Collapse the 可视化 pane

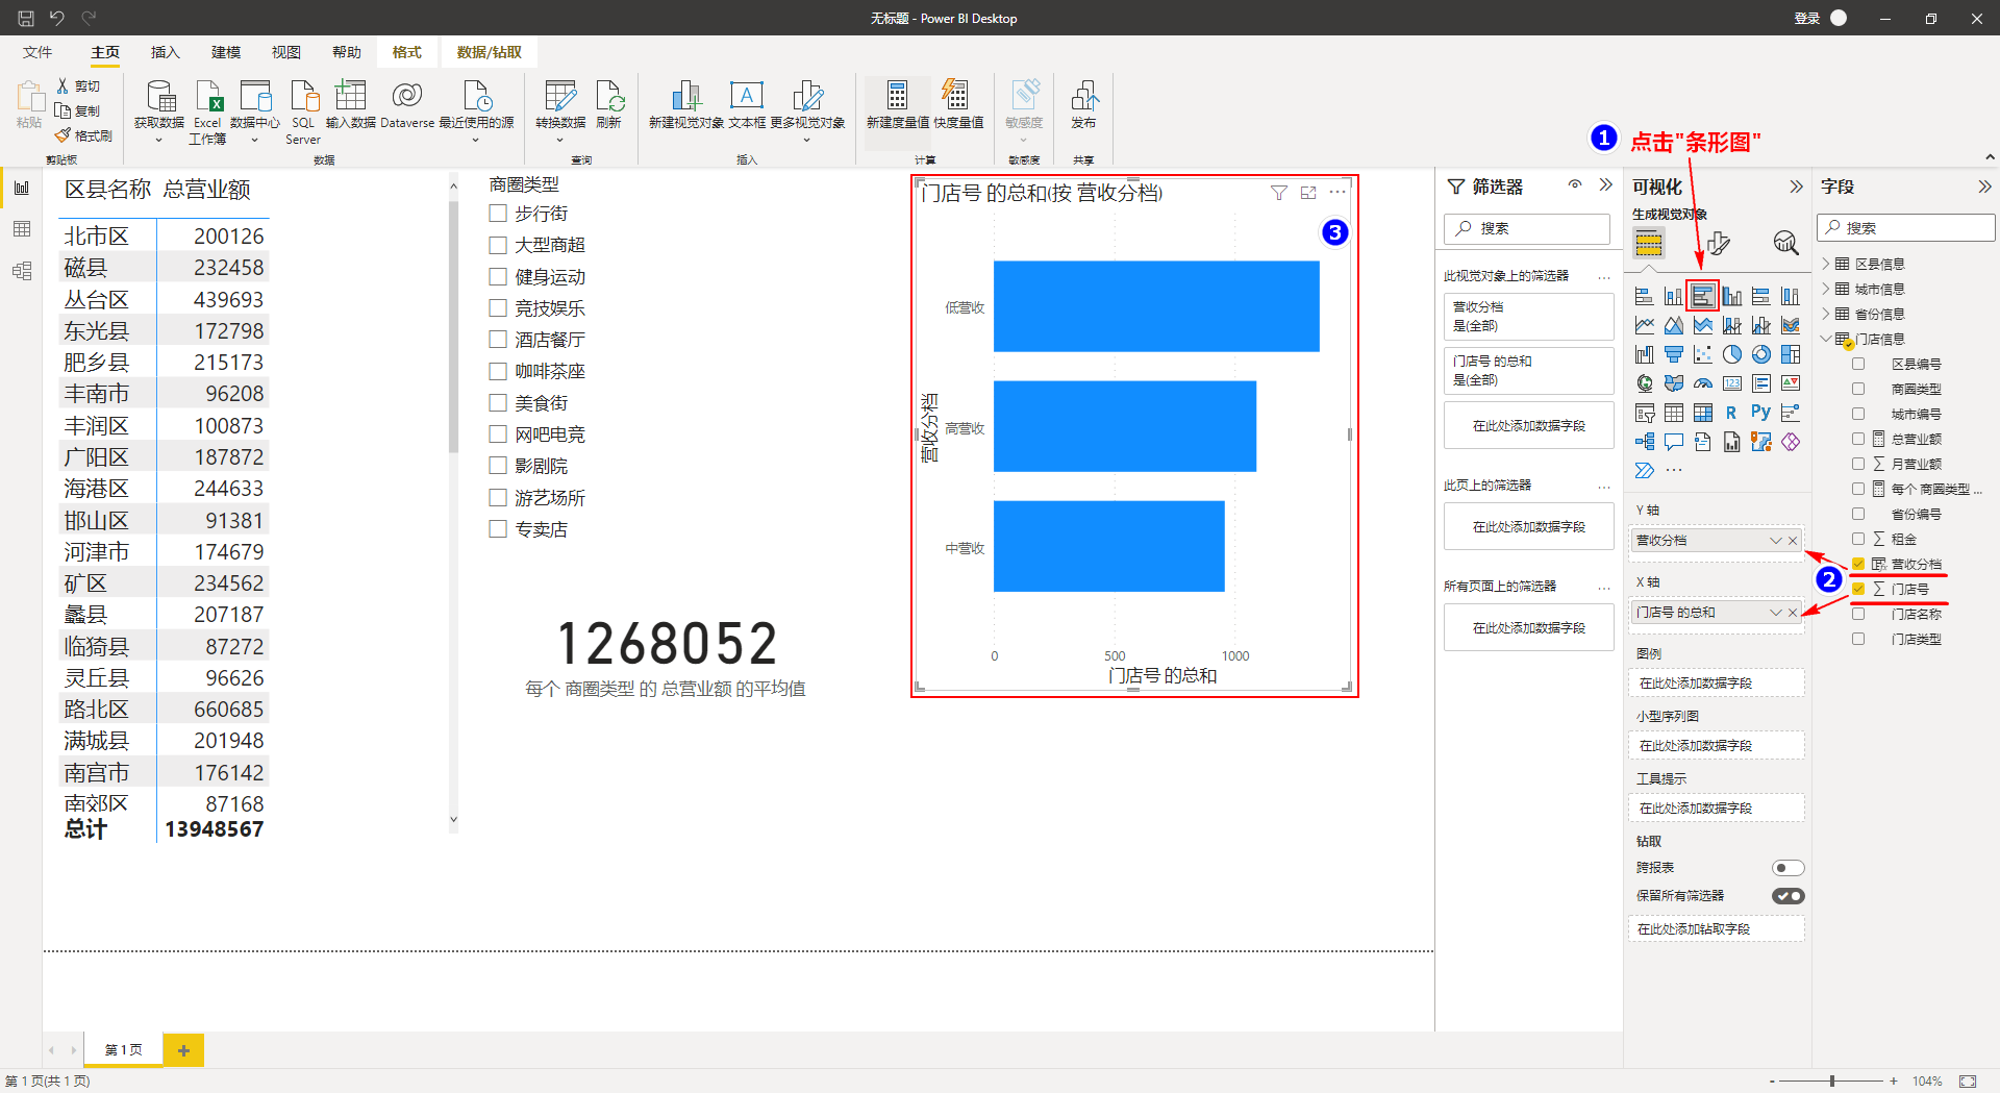pos(1796,187)
